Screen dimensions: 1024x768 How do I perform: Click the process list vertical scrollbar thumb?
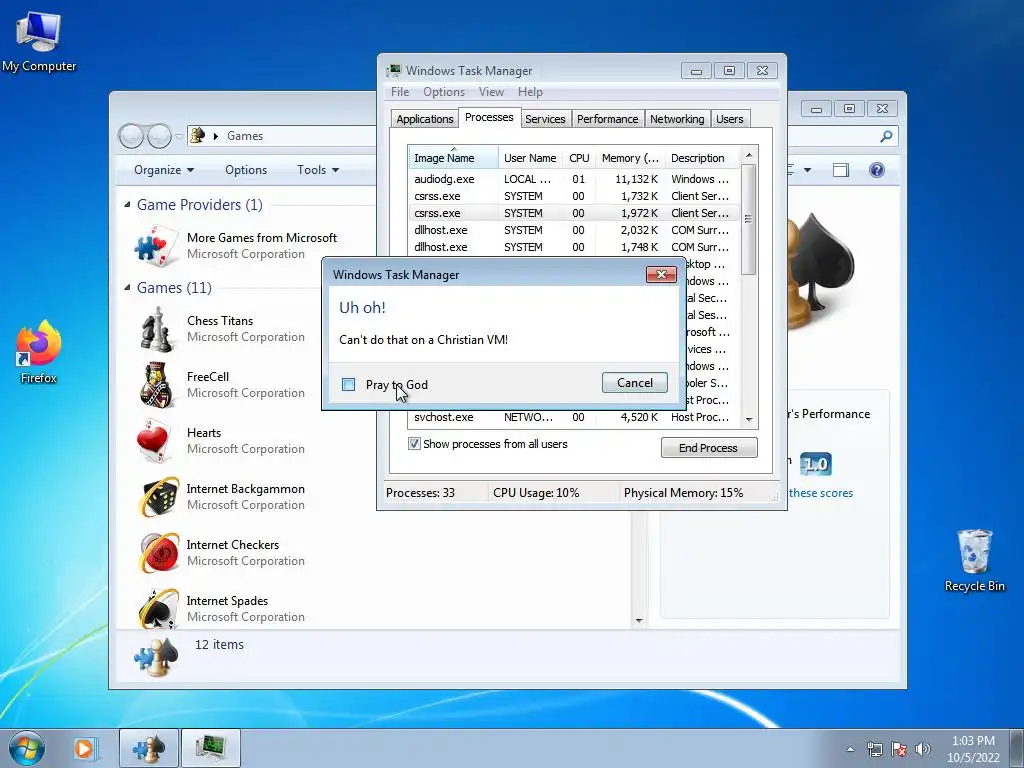click(748, 219)
